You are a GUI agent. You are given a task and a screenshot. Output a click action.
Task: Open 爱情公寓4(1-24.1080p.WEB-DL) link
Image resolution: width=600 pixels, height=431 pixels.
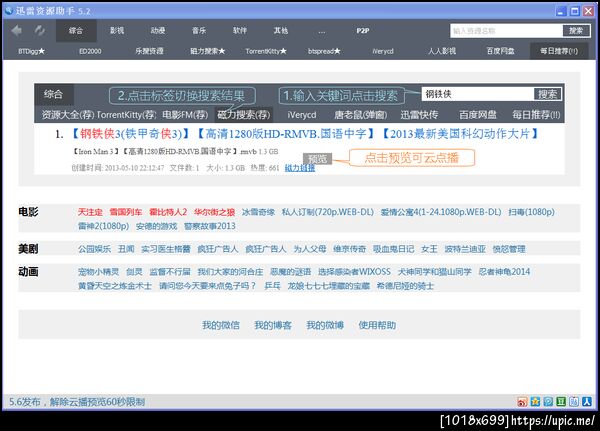(441, 212)
